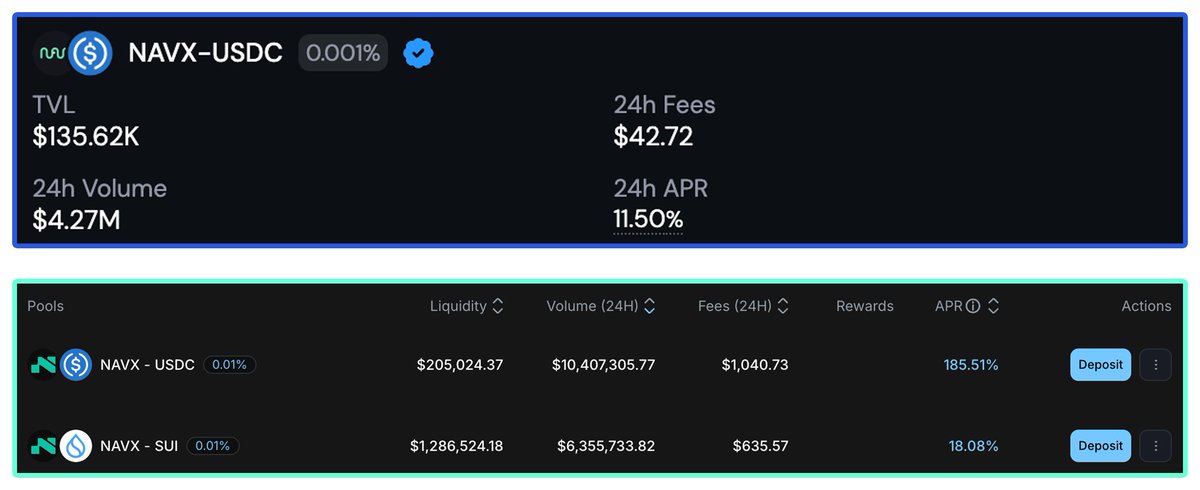Deposit into the NAVX - USDC pool

coord(1101,365)
